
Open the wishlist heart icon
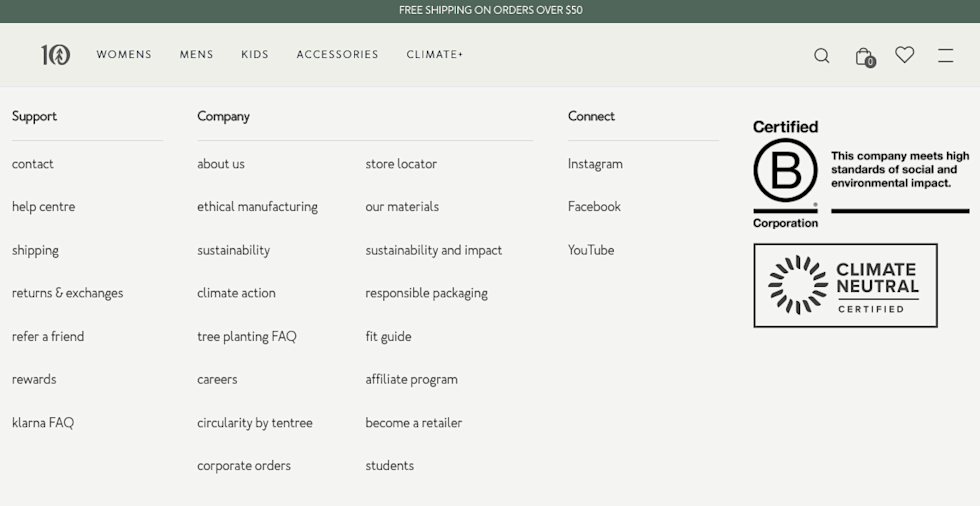click(x=904, y=55)
